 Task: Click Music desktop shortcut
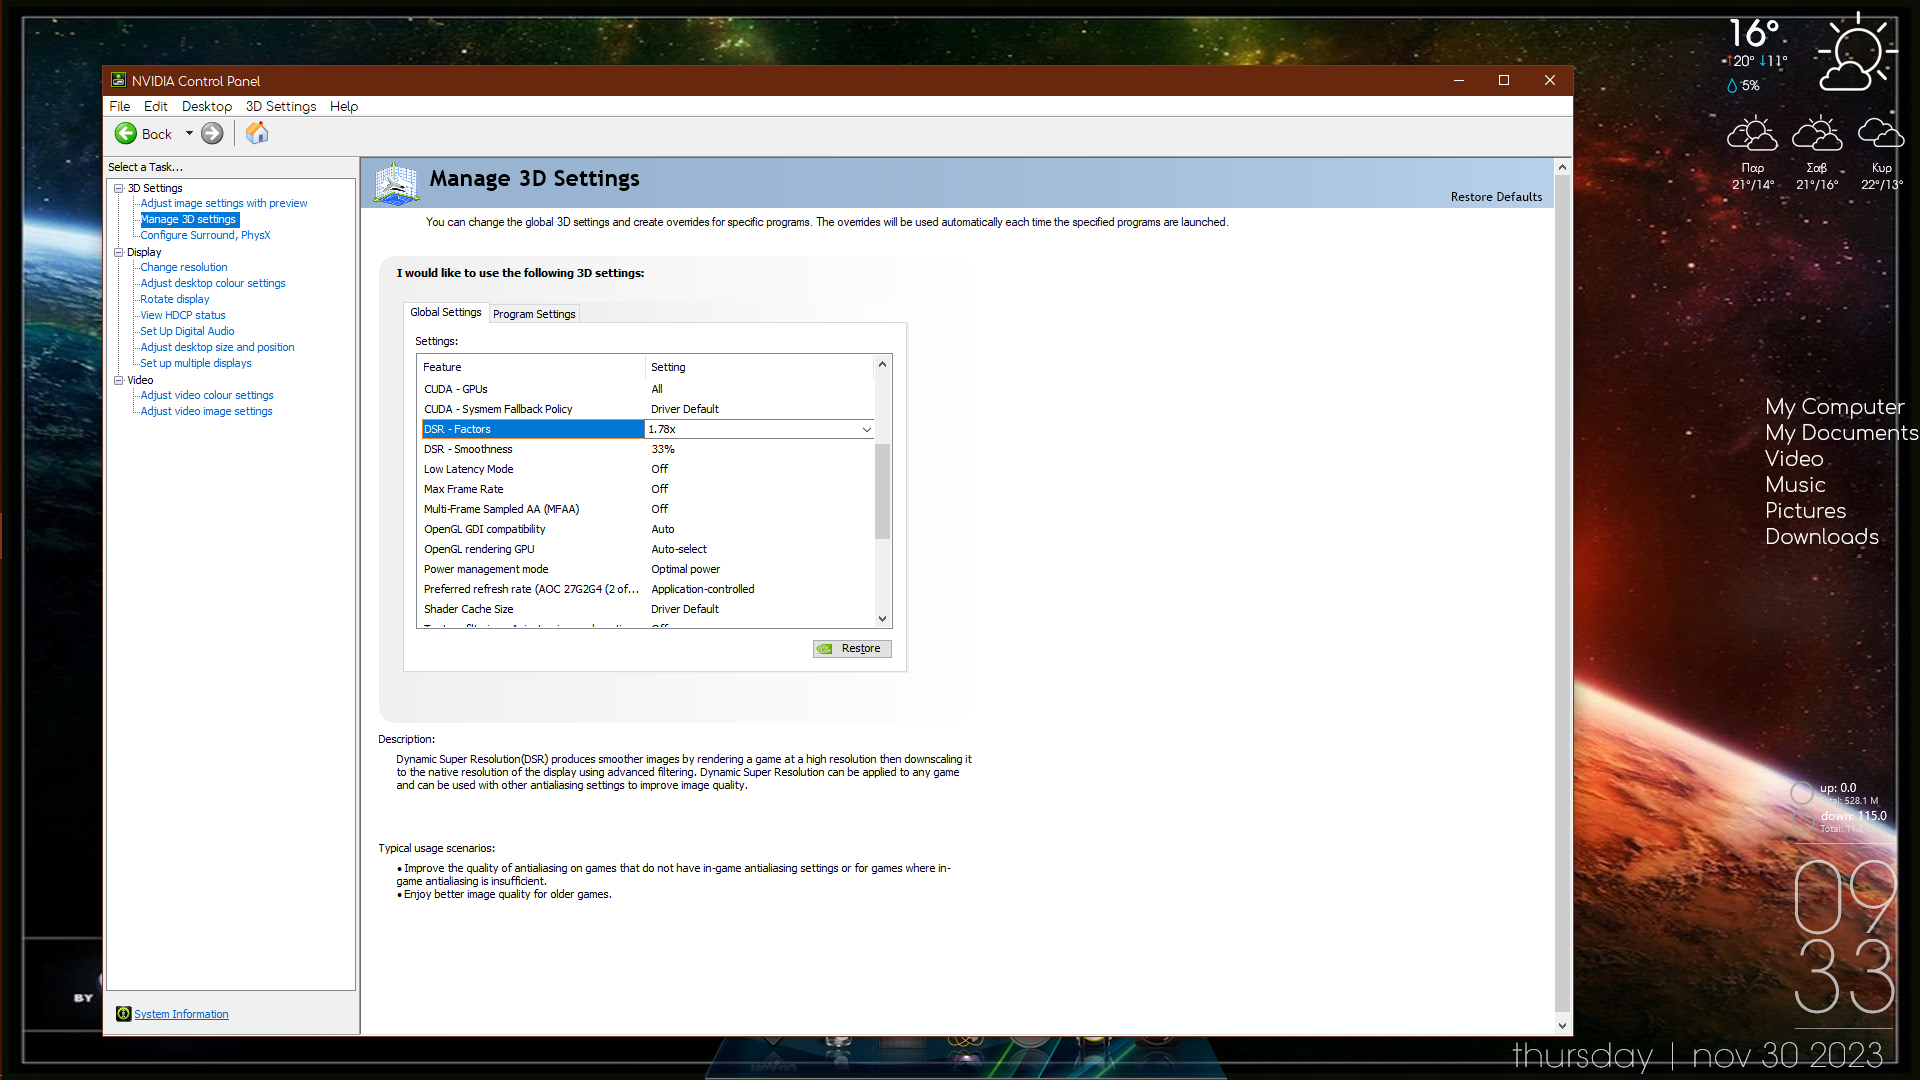(1795, 485)
